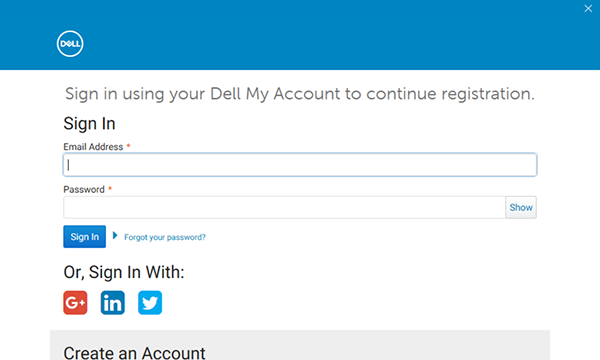The height and width of the screenshot is (360, 600).
Task: Click the gray Create an Account panel
Action: click(x=300, y=345)
